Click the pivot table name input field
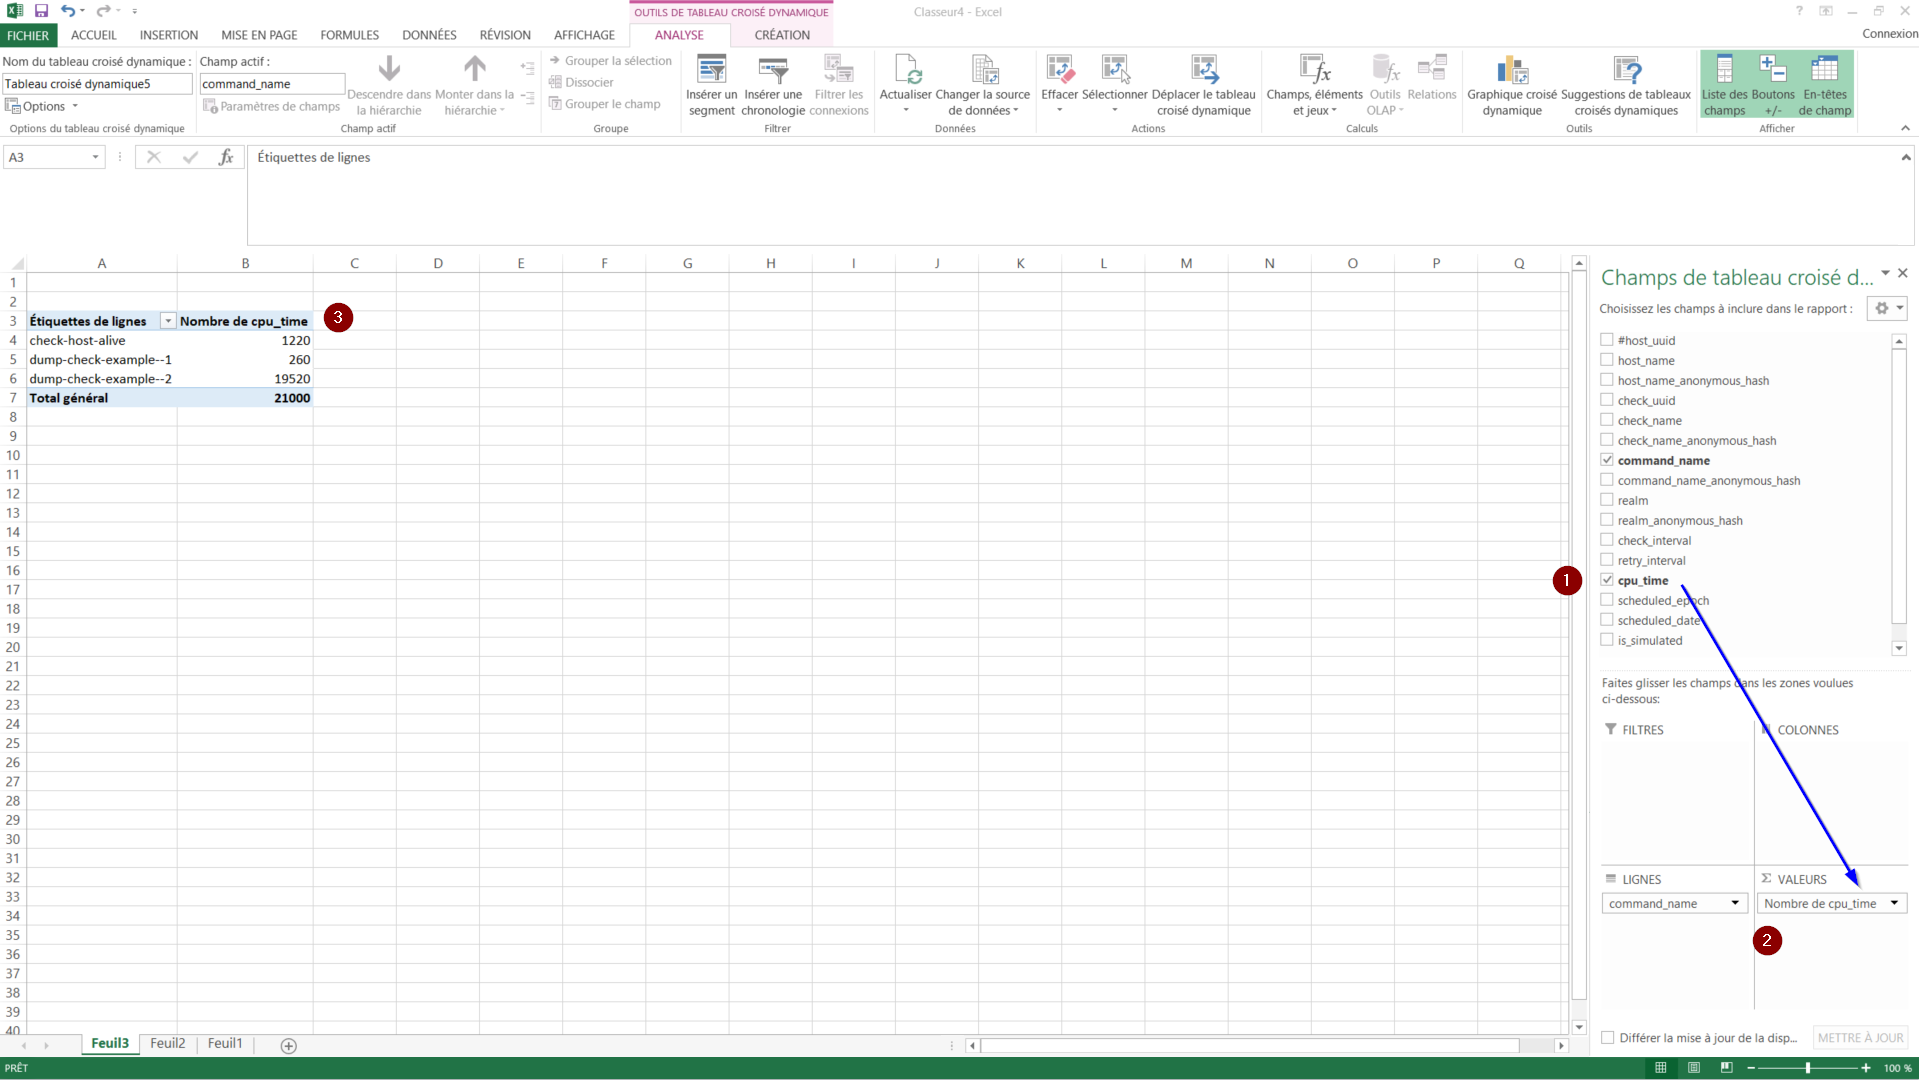Viewport: 1919px width, 1080px height. tap(96, 84)
